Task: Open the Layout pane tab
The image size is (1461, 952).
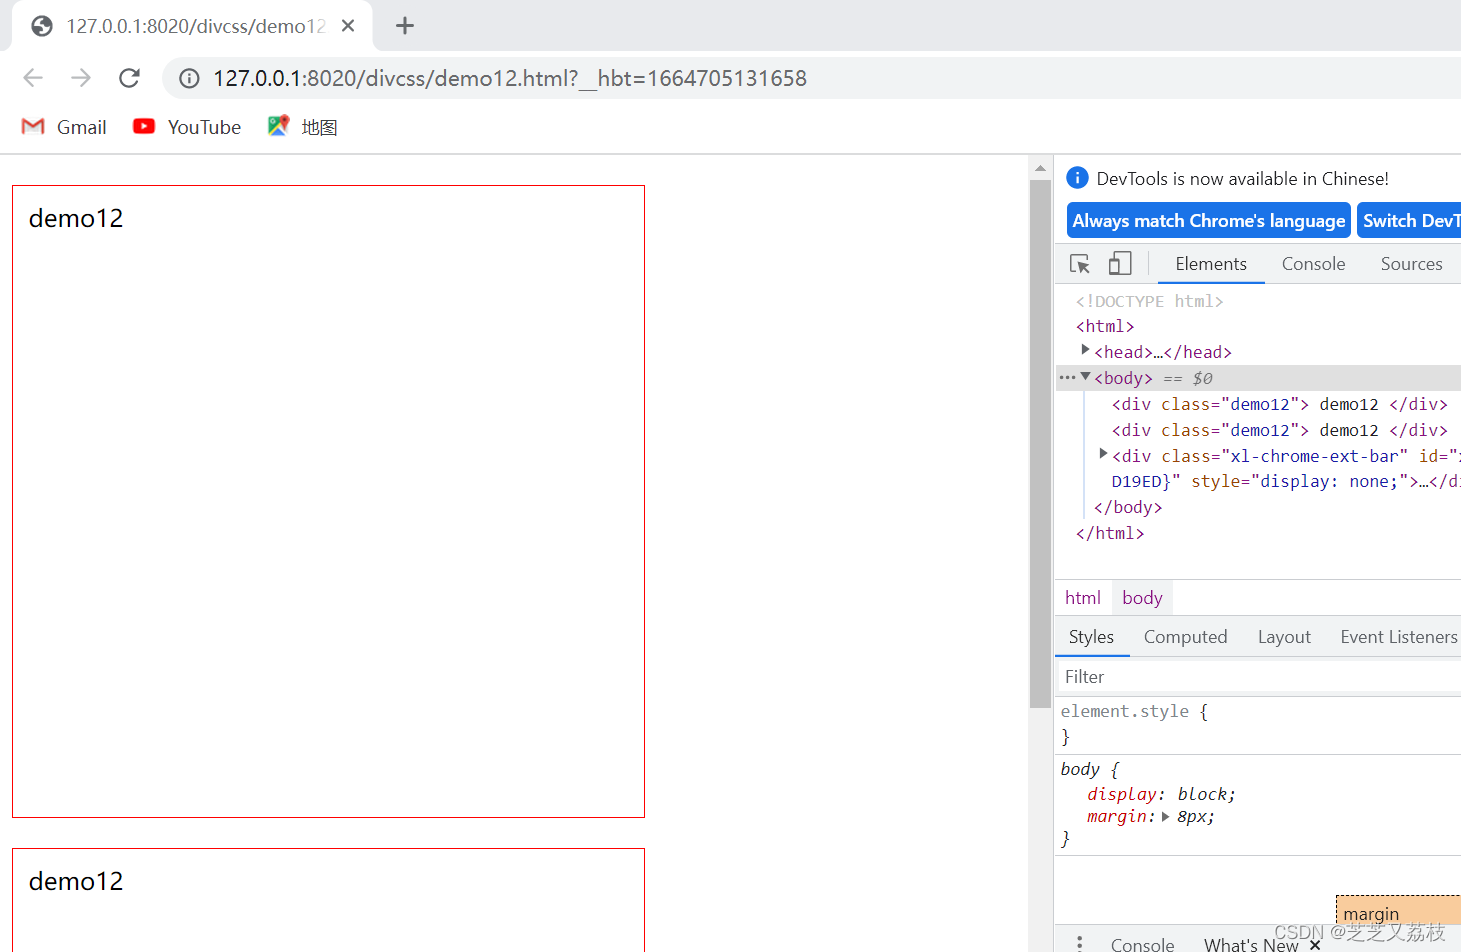Action: click(x=1284, y=637)
